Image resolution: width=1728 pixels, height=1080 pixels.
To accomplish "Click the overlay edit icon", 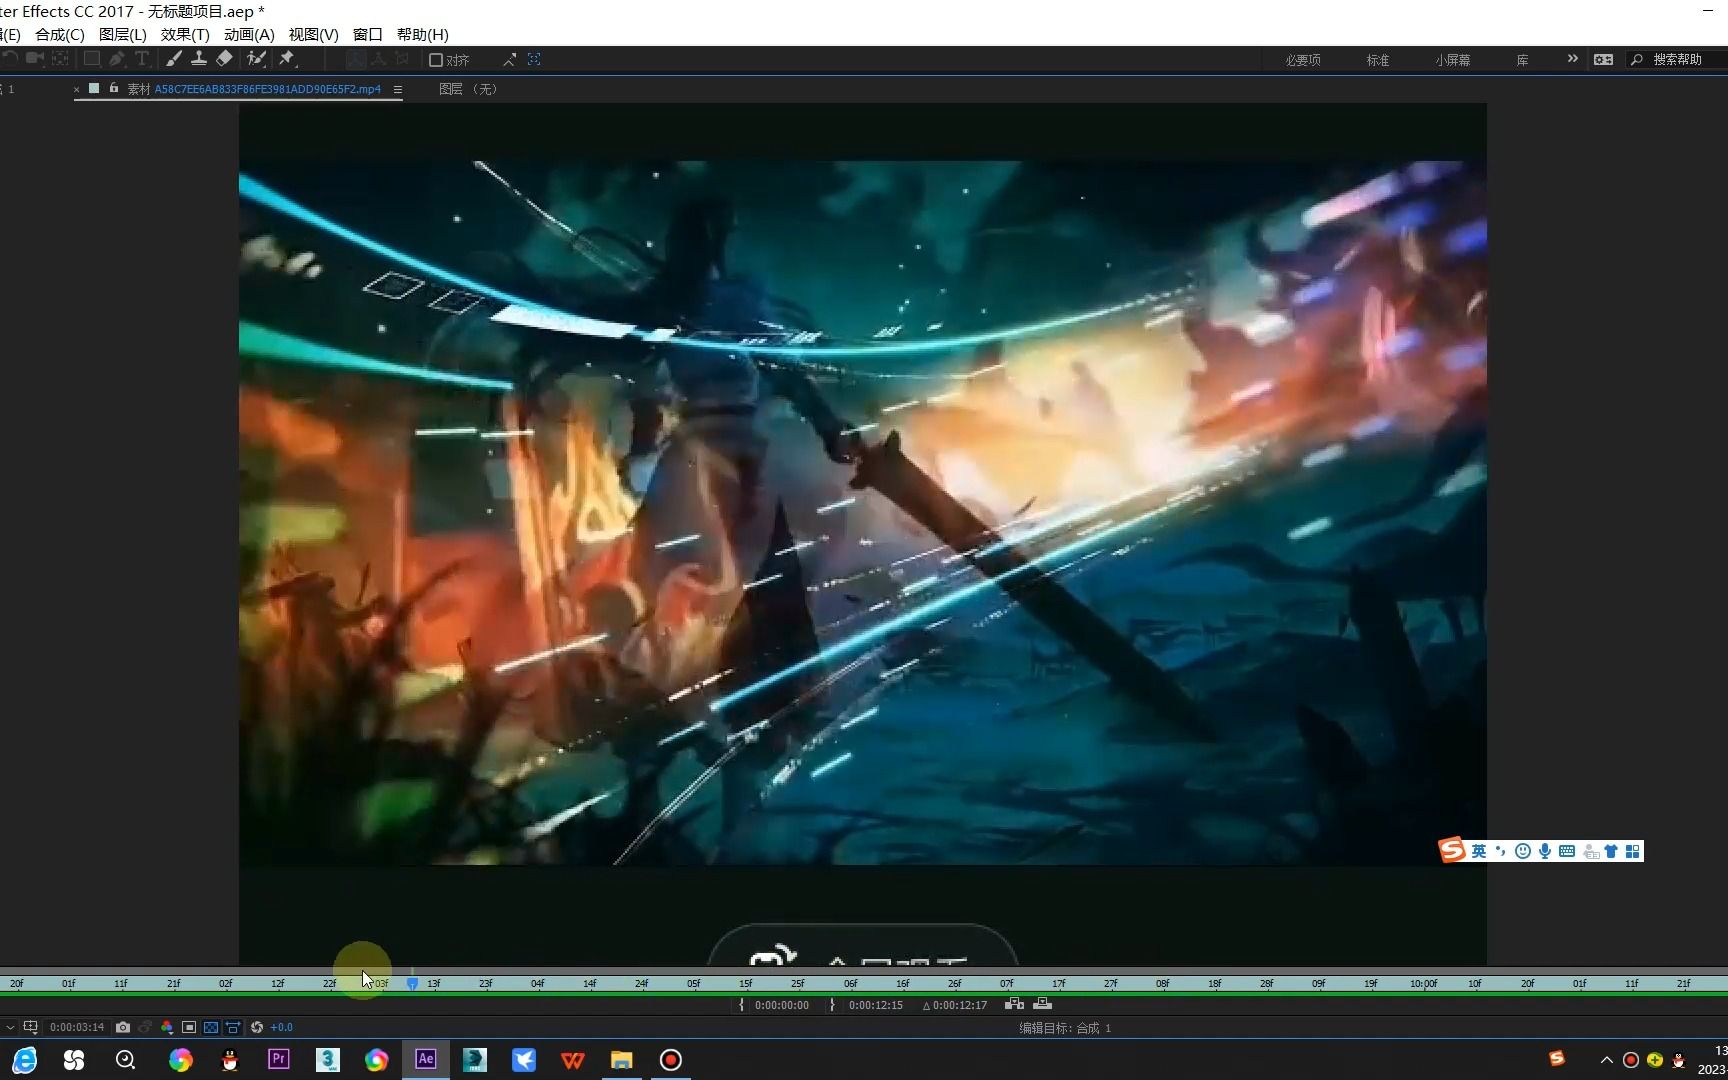I will coord(1042,1004).
